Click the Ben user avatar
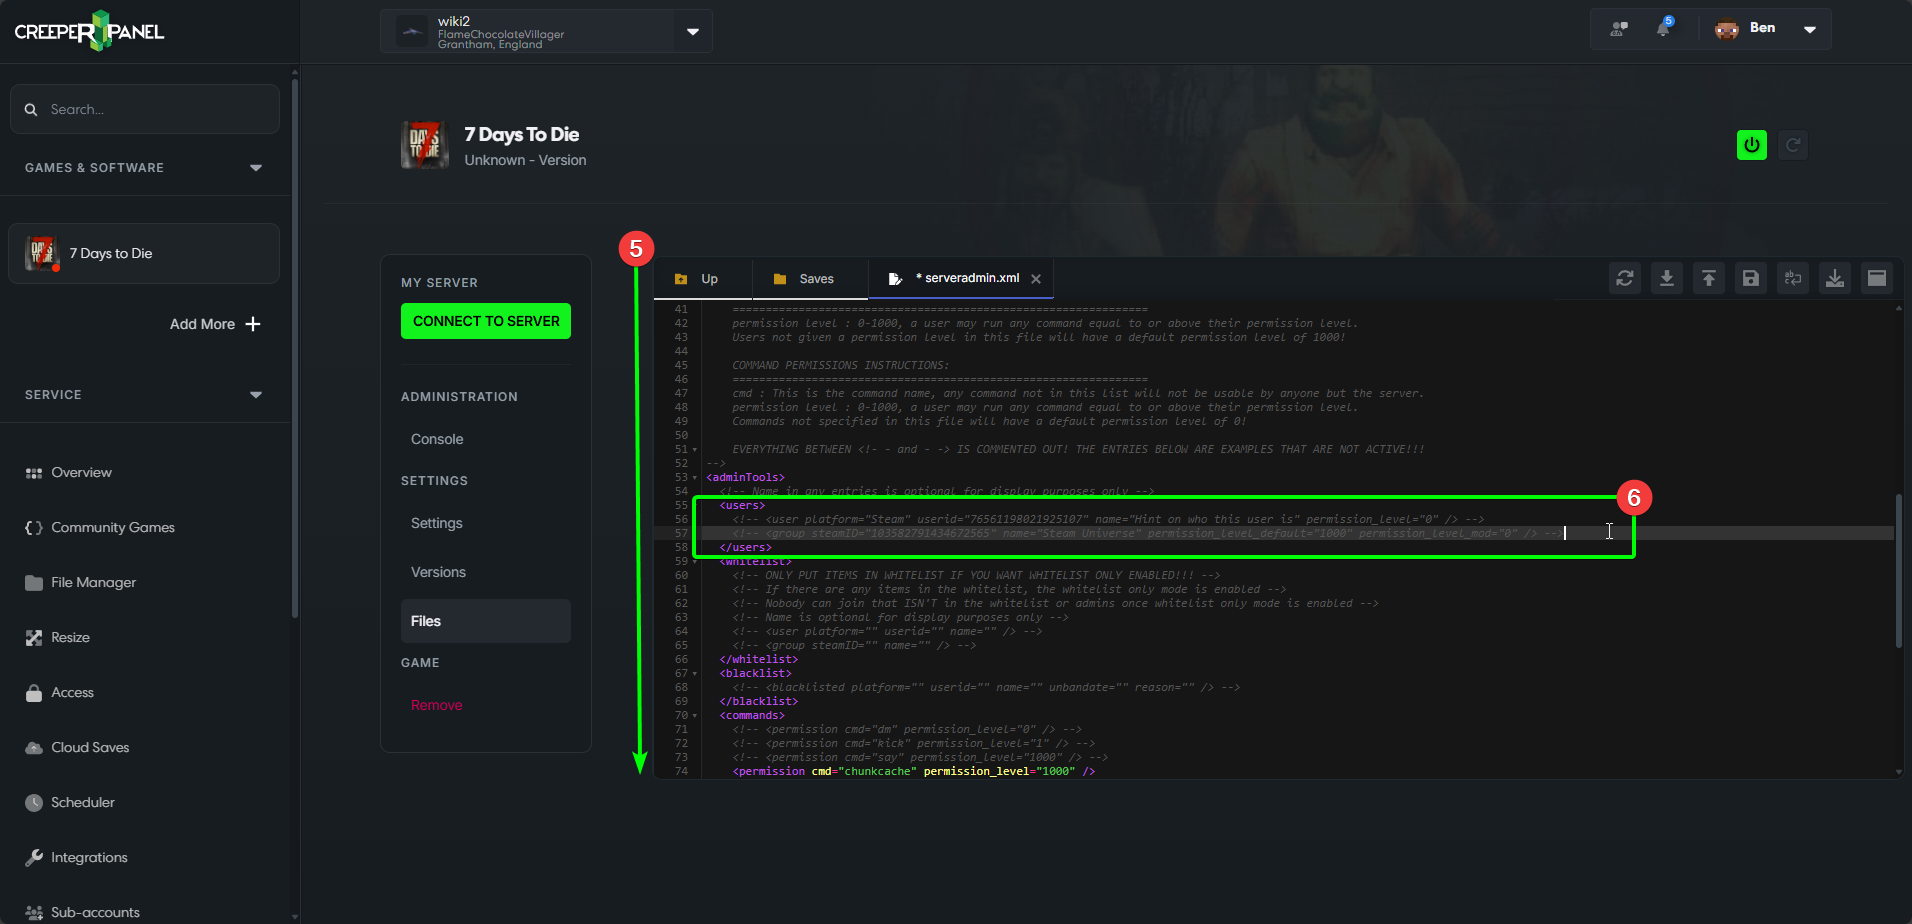This screenshot has height=924, width=1912. point(1727,29)
